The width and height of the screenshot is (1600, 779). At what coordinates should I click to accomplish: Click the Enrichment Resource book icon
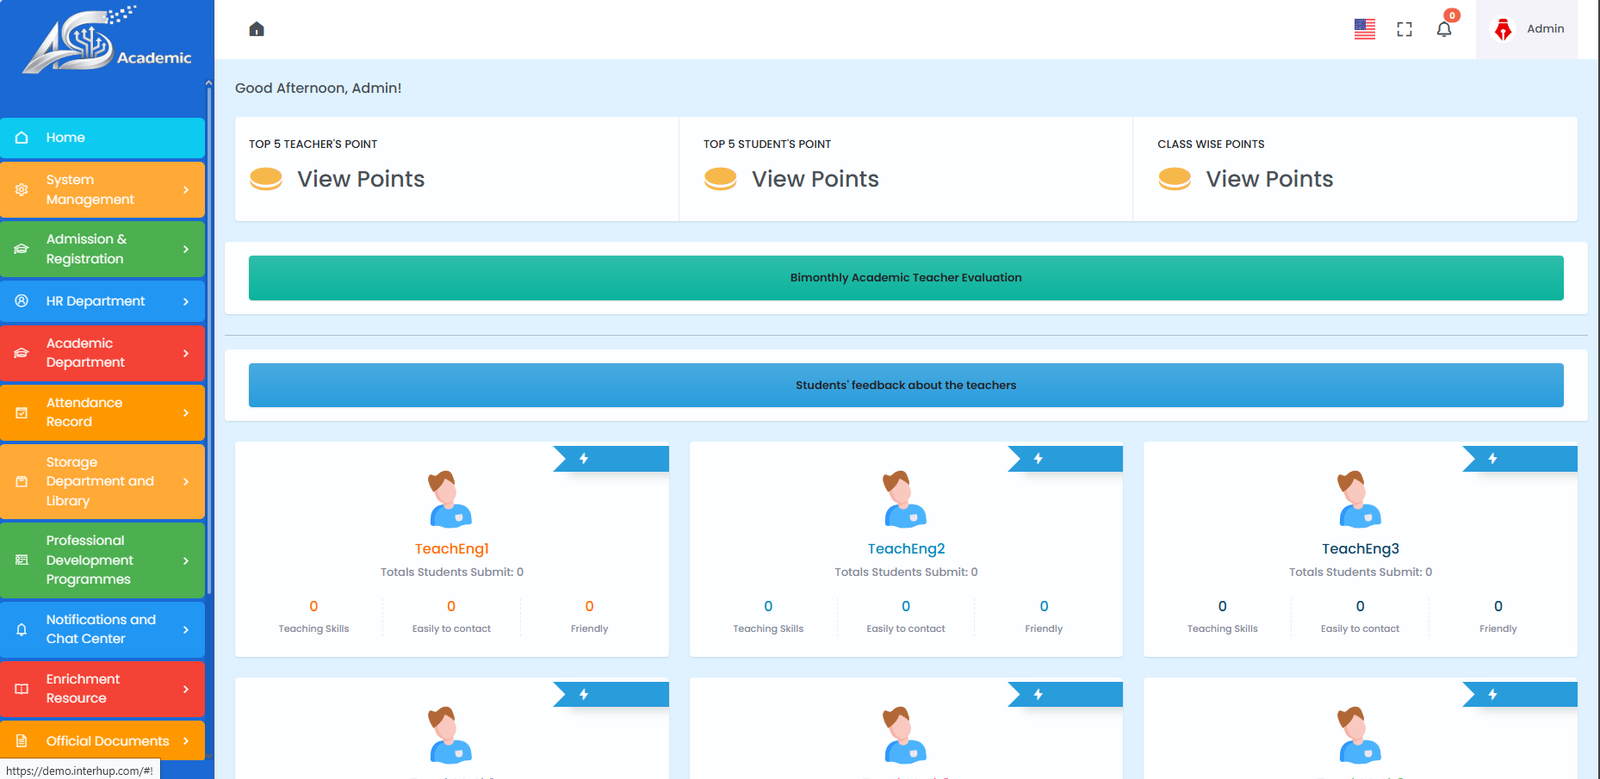[x=21, y=689]
